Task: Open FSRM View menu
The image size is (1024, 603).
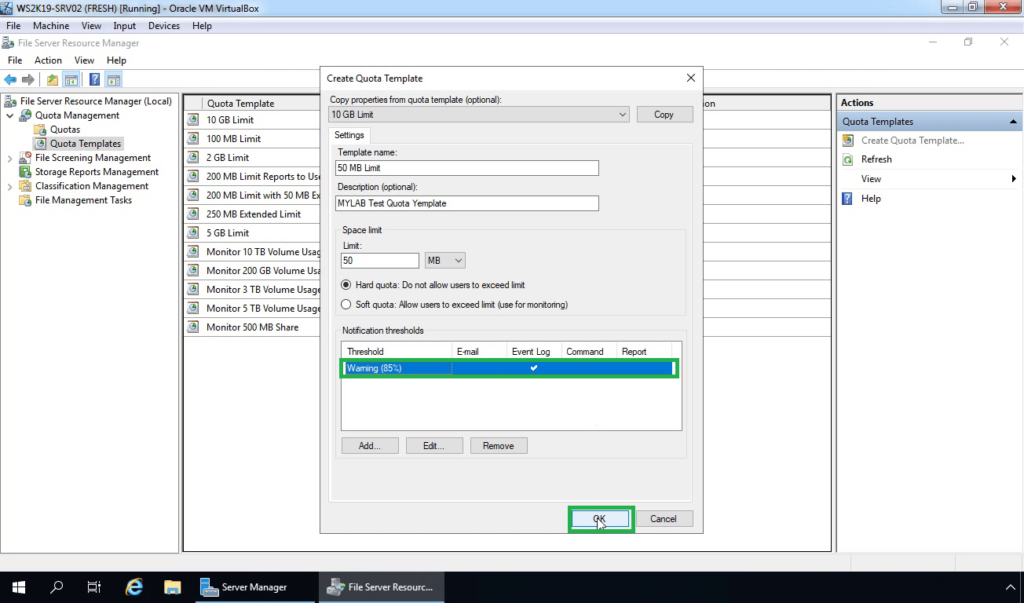Action: [84, 60]
